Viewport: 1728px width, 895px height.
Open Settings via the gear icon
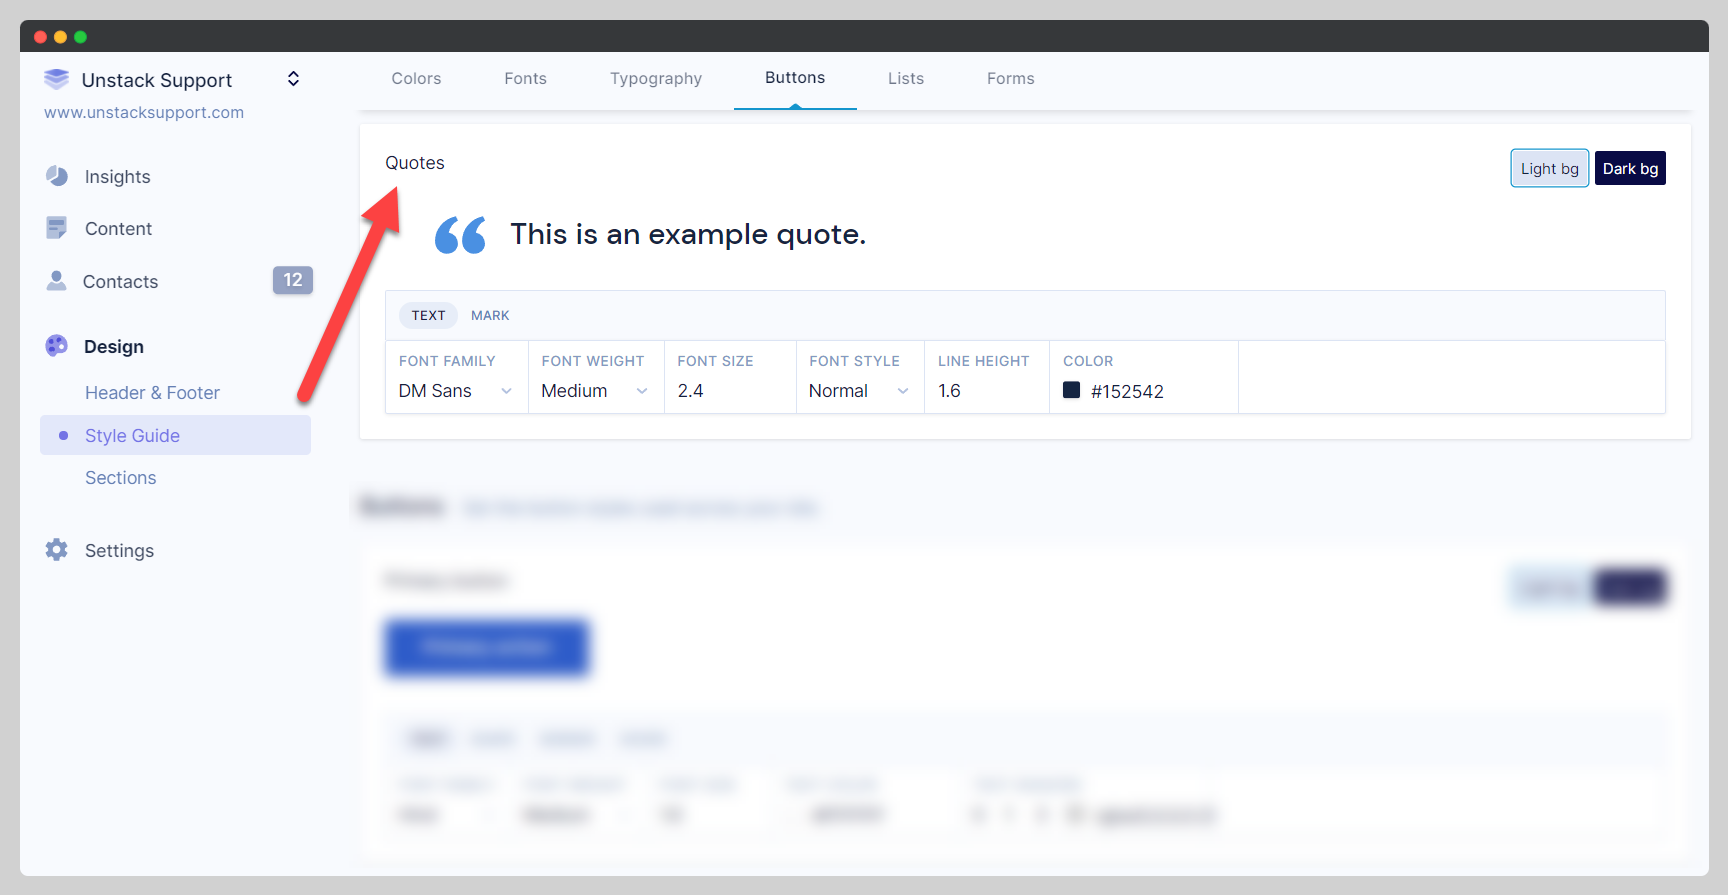click(57, 550)
